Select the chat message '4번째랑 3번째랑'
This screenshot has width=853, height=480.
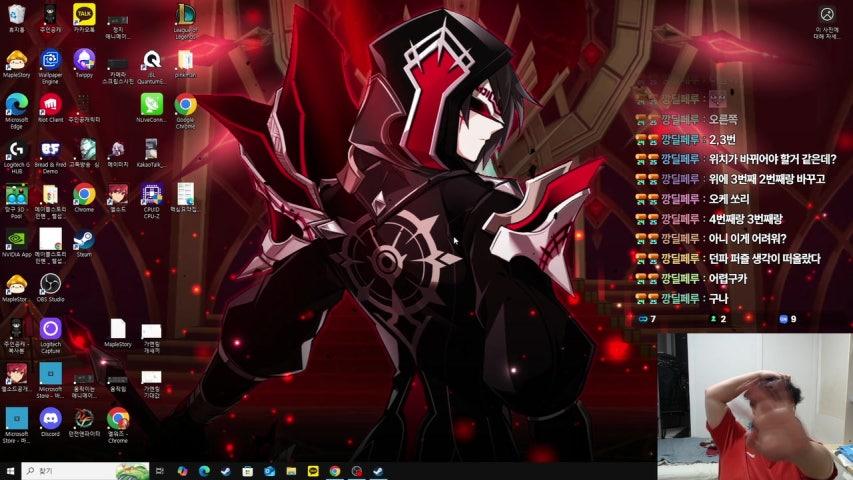pyautogui.click(x=745, y=219)
